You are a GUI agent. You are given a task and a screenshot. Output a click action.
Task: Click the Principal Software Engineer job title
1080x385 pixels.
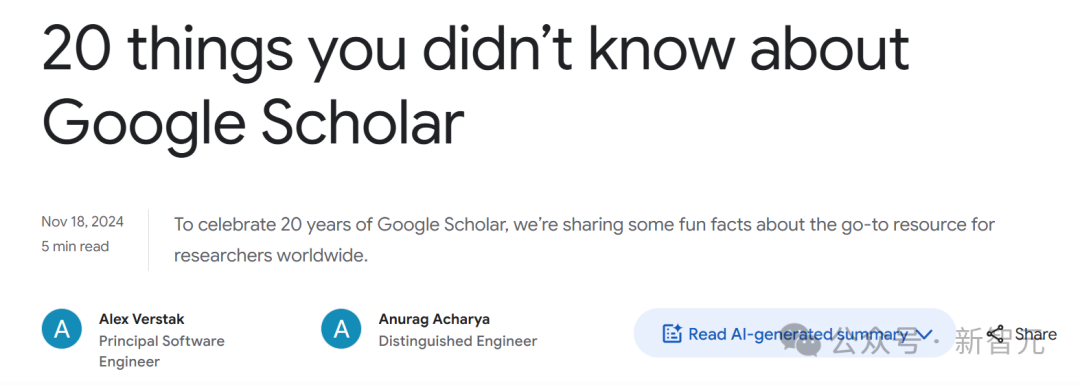tap(162, 351)
